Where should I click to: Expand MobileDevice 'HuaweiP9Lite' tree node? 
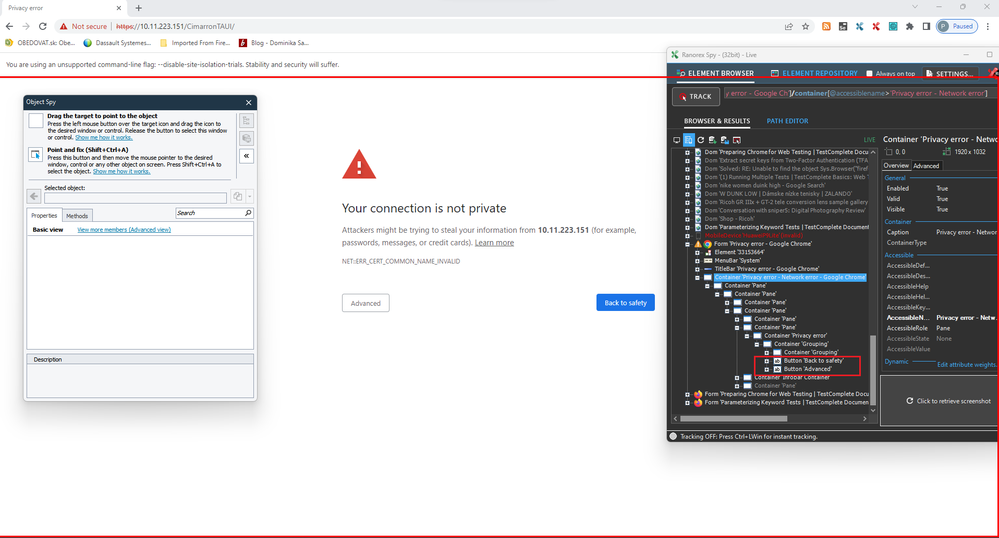tap(687, 236)
